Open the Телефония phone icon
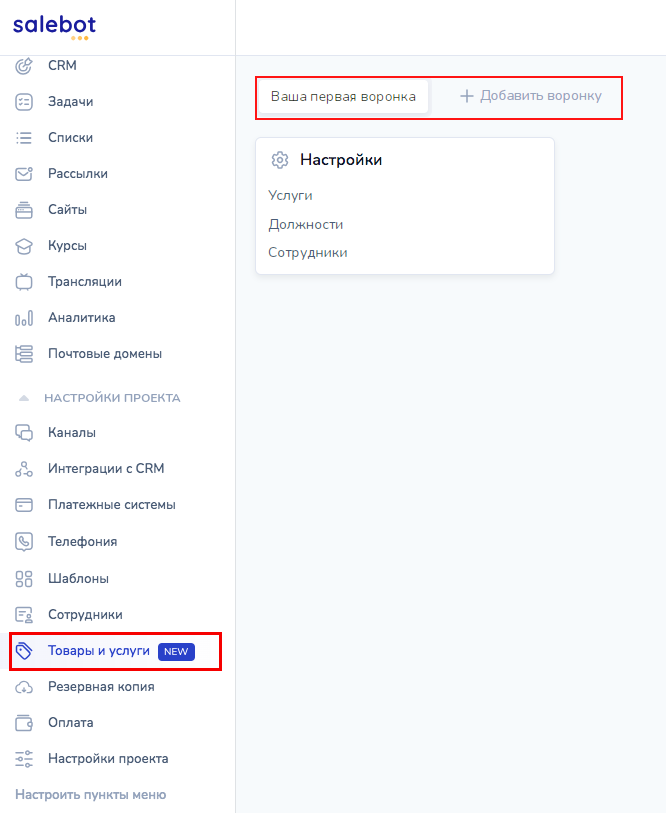The height and width of the screenshot is (813, 666). pyautogui.click(x=25, y=542)
